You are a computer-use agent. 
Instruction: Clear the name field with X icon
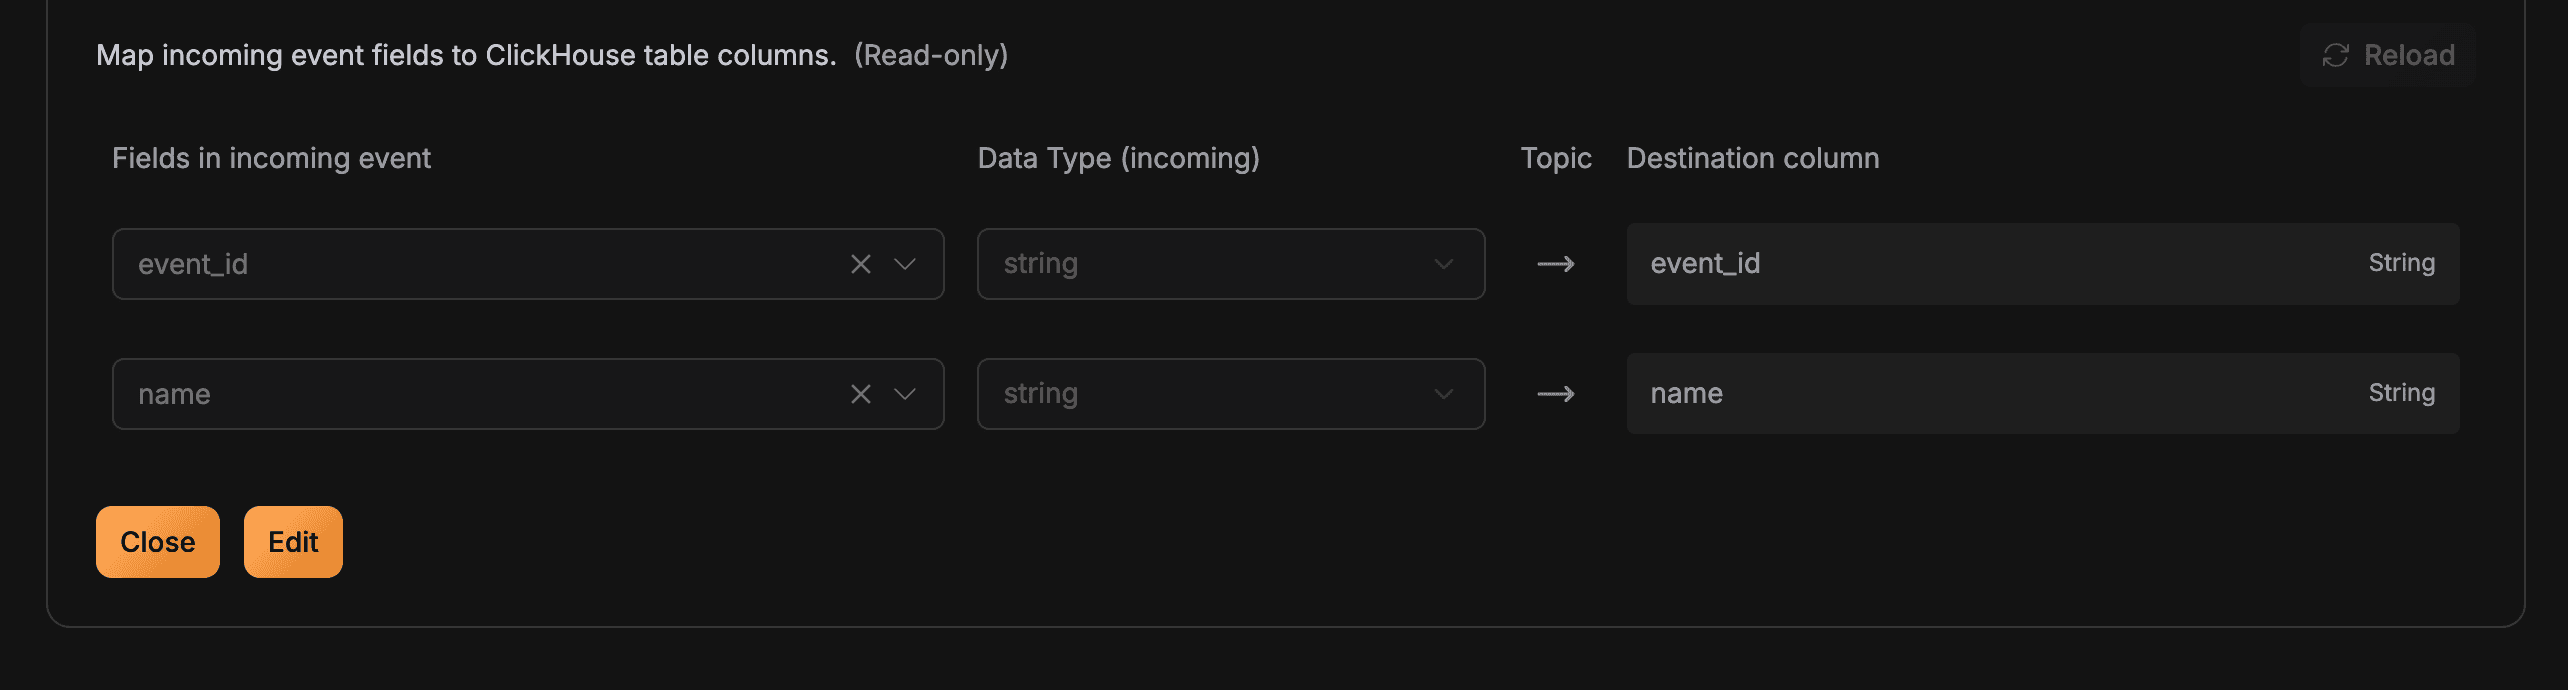pos(860,394)
